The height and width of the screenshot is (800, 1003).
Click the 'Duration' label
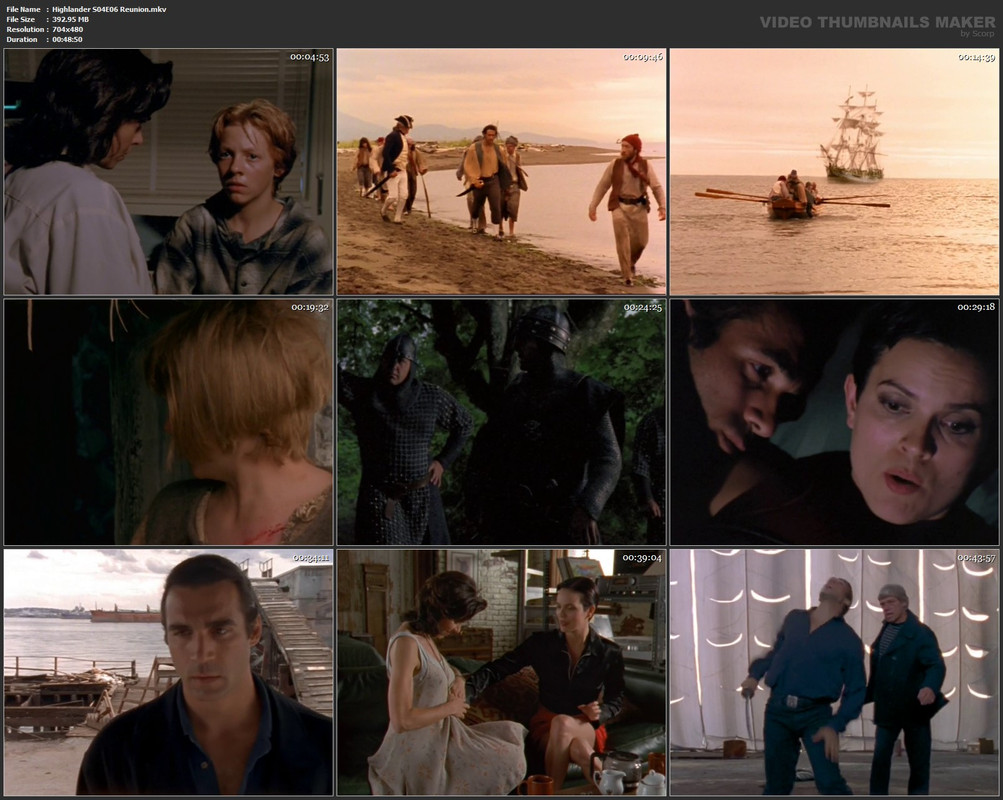tap(22, 40)
